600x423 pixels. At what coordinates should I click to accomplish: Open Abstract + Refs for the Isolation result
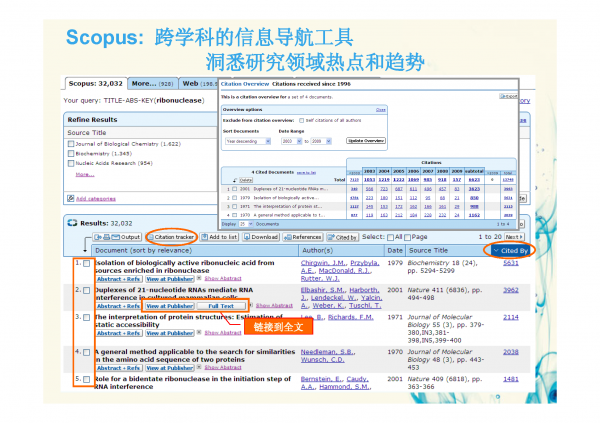click(119, 279)
